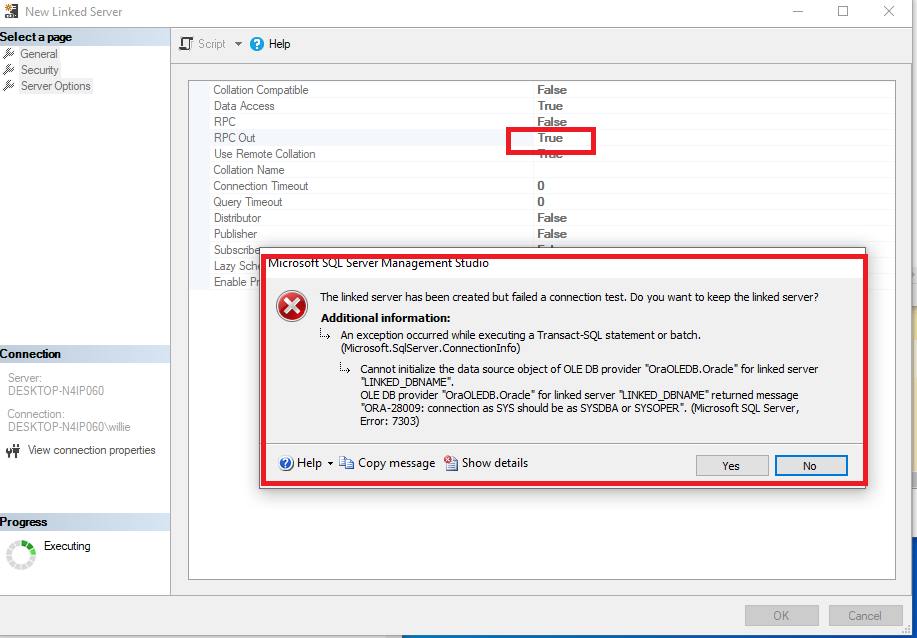Select the Collation Name property label
The height and width of the screenshot is (638, 917).
coord(249,170)
